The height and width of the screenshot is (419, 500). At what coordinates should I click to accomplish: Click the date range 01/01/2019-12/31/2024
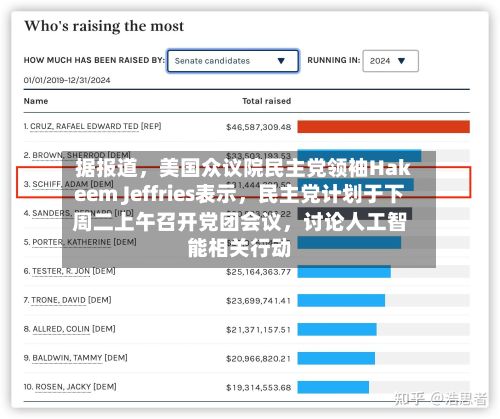pos(67,80)
